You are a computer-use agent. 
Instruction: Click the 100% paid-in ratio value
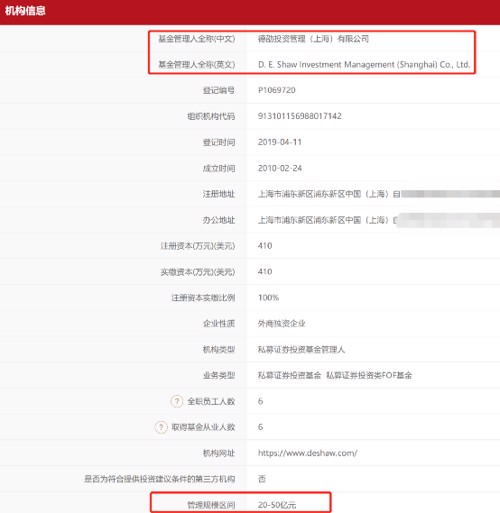tap(268, 298)
